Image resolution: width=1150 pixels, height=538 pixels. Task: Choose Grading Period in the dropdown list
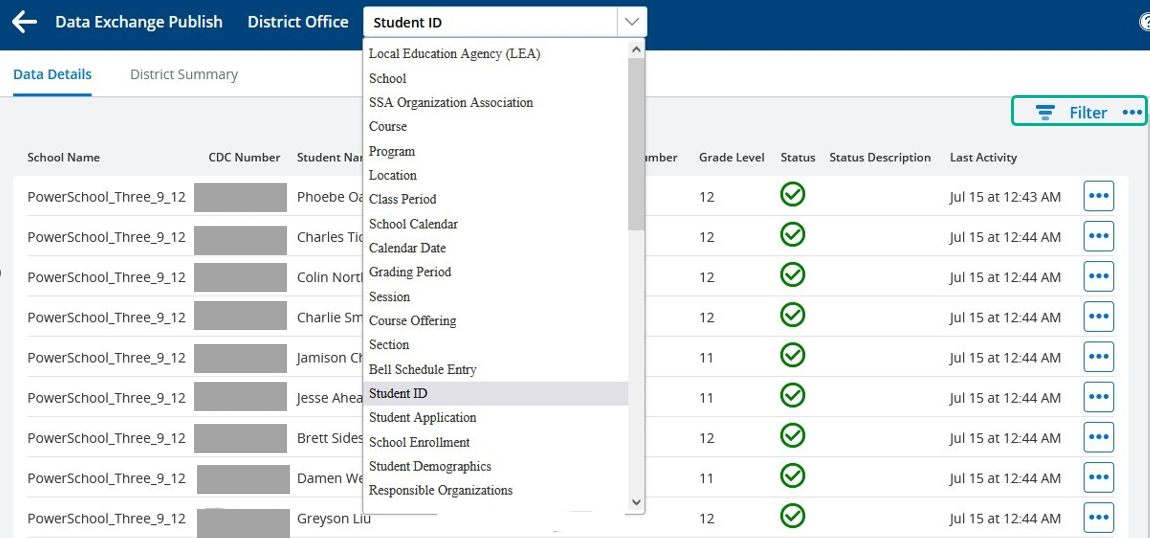(x=410, y=272)
